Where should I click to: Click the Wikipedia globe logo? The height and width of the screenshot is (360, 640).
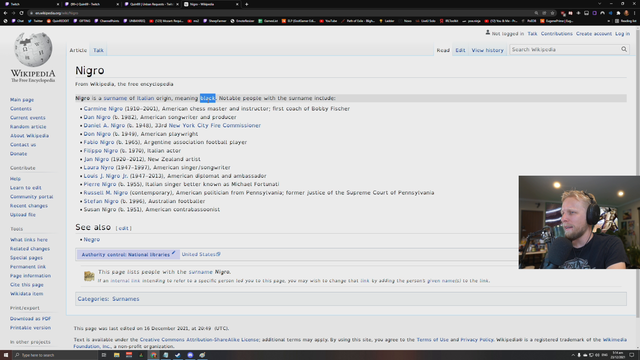click(x=33, y=49)
